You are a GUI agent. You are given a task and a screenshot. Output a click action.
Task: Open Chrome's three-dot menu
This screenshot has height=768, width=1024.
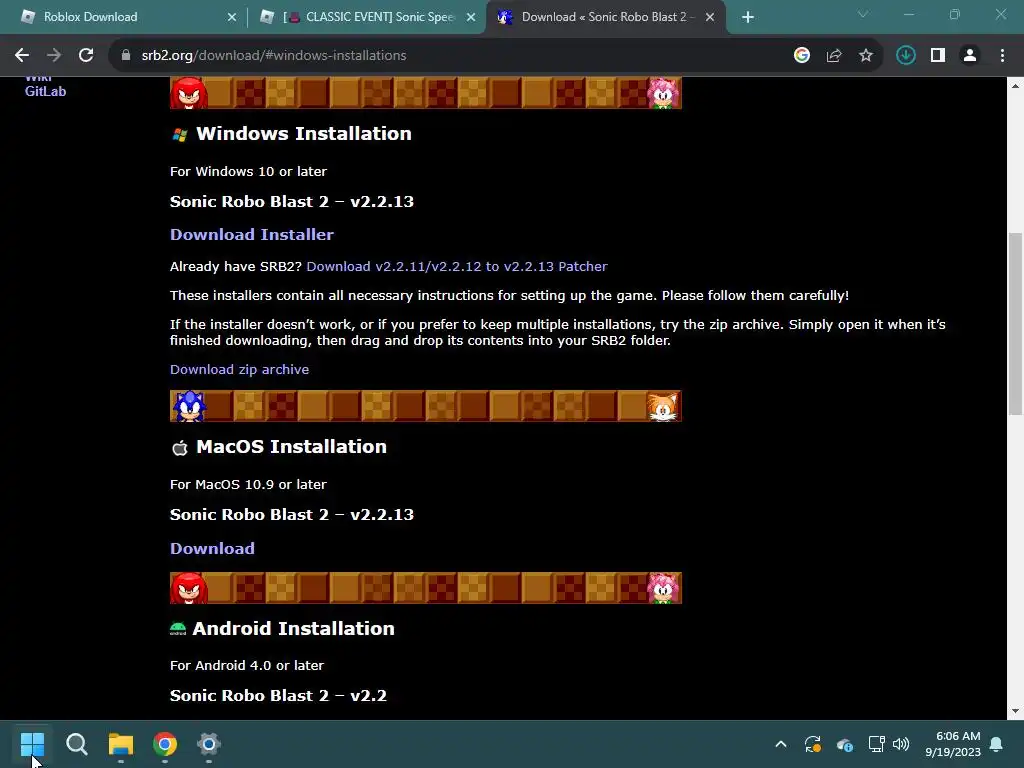point(1002,56)
